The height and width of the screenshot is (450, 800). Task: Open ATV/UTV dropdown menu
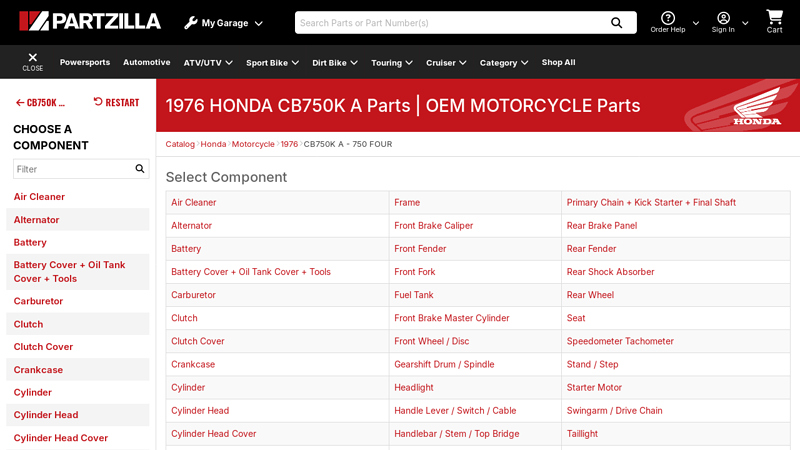(x=208, y=63)
